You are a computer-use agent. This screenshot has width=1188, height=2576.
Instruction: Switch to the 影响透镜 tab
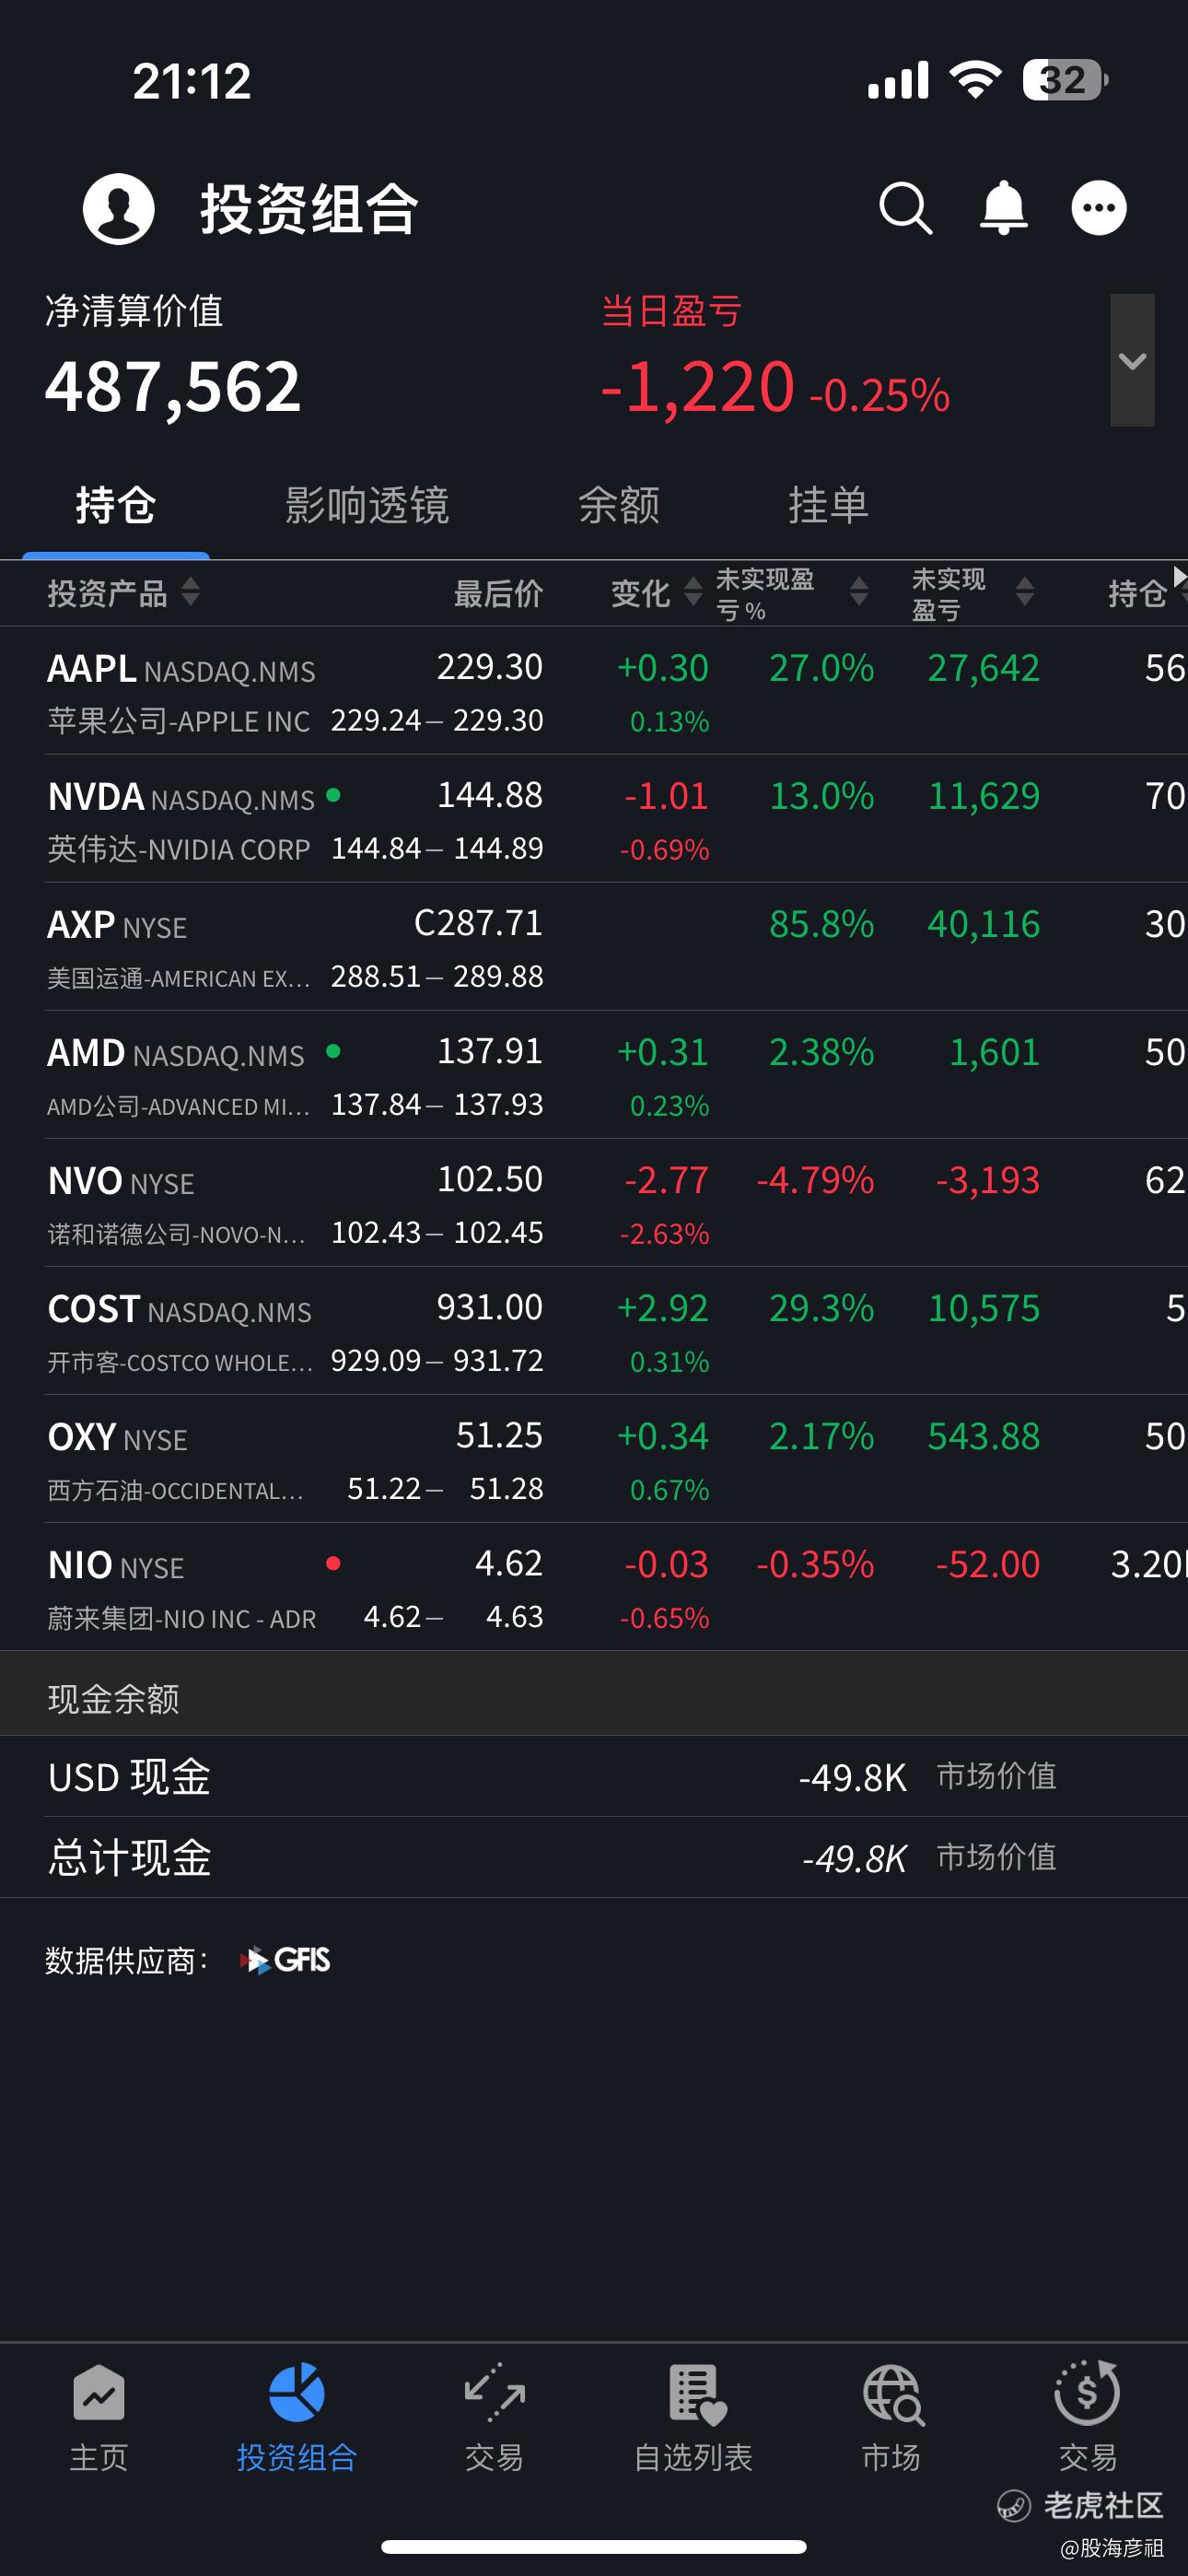pos(367,505)
